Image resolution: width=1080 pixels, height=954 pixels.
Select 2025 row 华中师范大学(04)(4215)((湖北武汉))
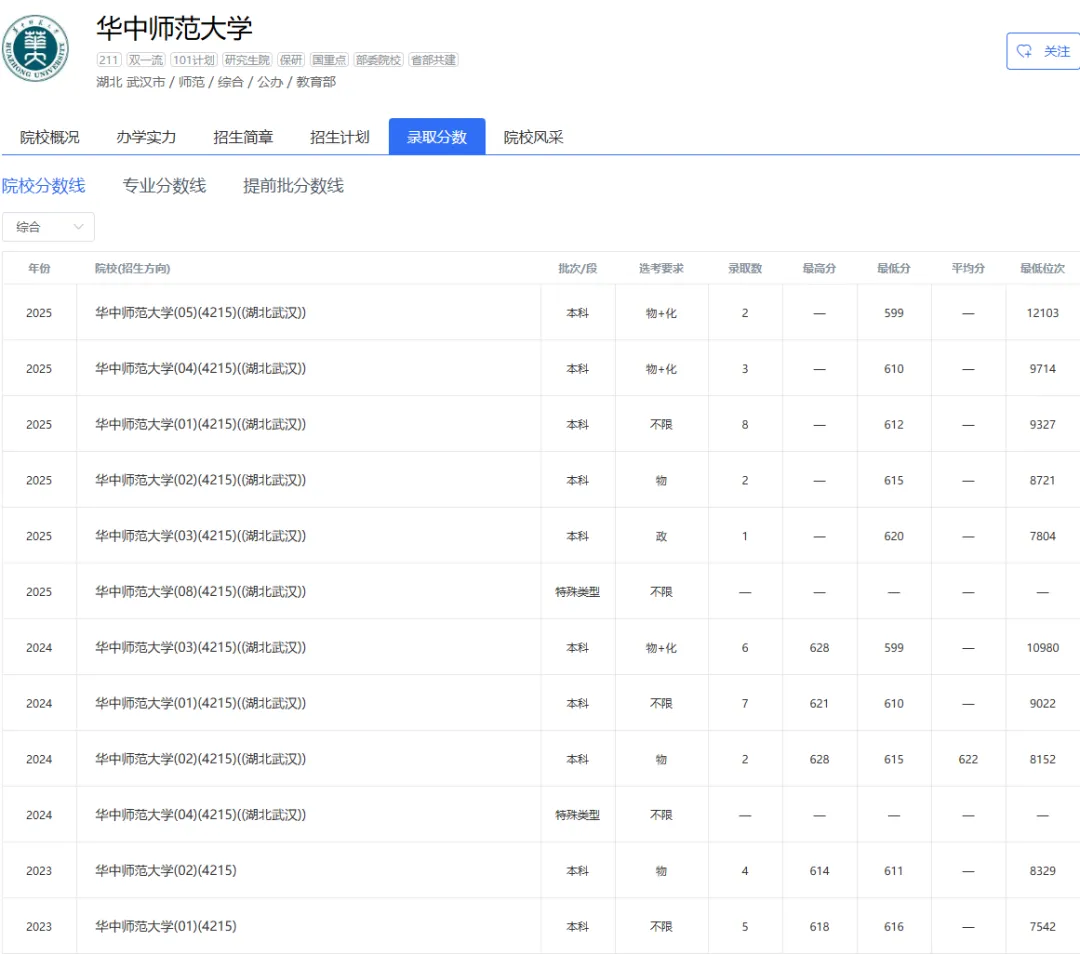click(x=541, y=369)
